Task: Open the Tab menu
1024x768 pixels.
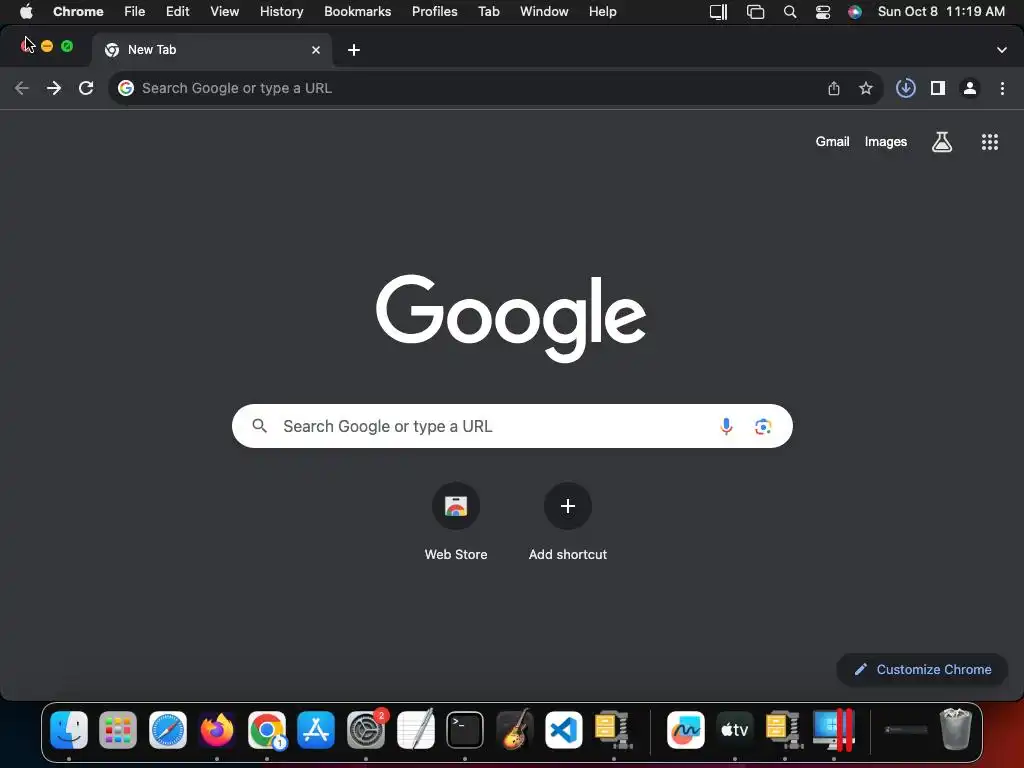Action: tap(488, 12)
